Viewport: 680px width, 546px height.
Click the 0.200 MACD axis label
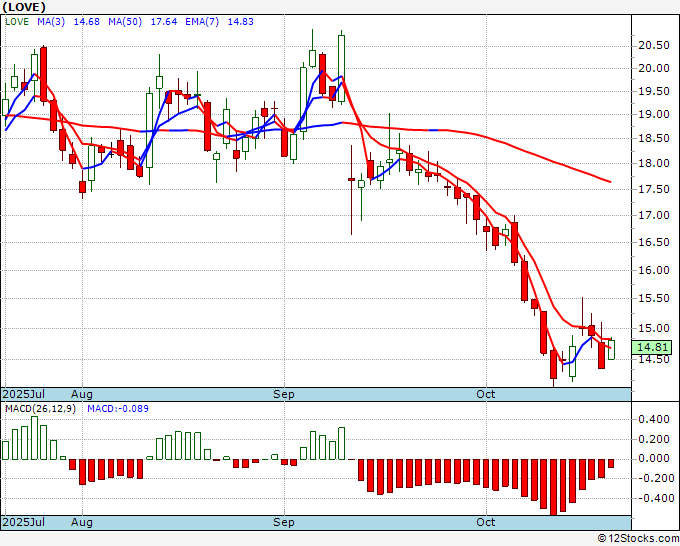pos(654,439)
